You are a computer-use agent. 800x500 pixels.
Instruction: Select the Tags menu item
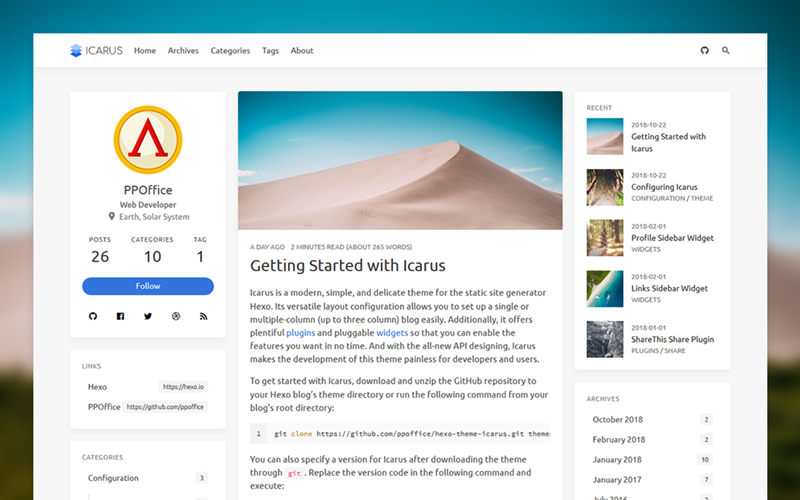(x=270, y=50)
